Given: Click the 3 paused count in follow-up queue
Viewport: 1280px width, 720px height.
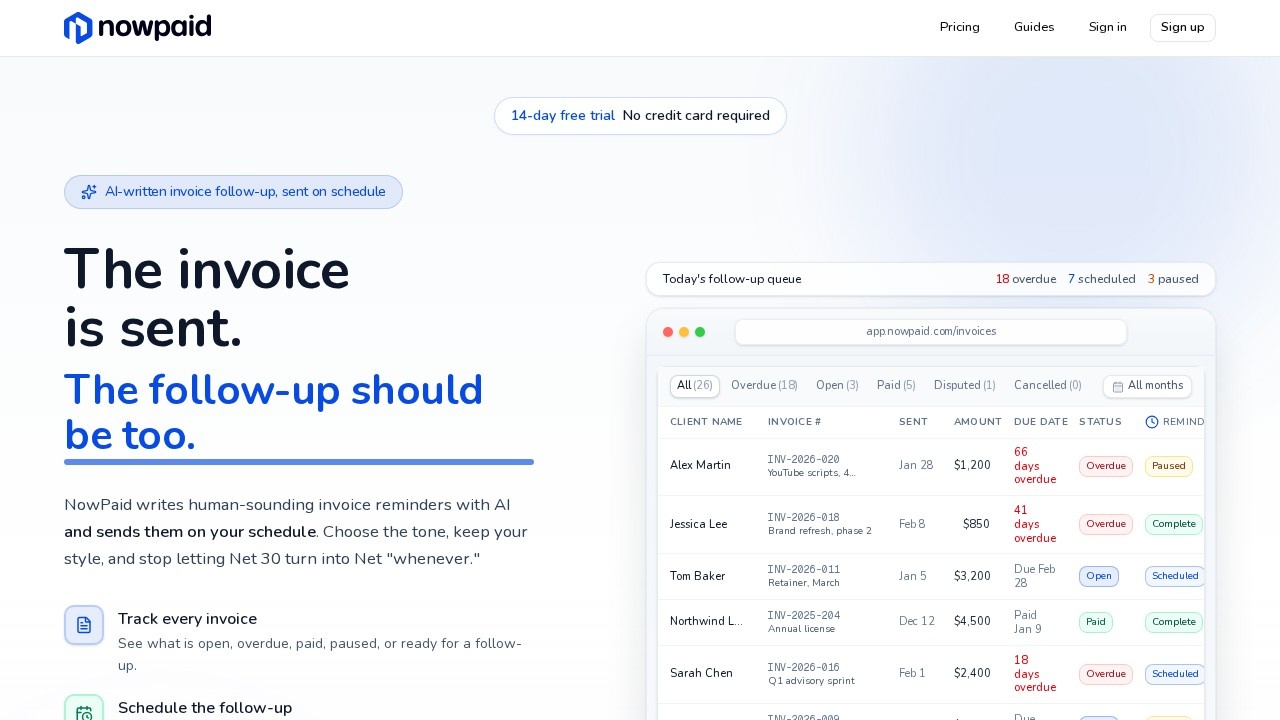Looking at the screenshot, I should pos(1173,280).
